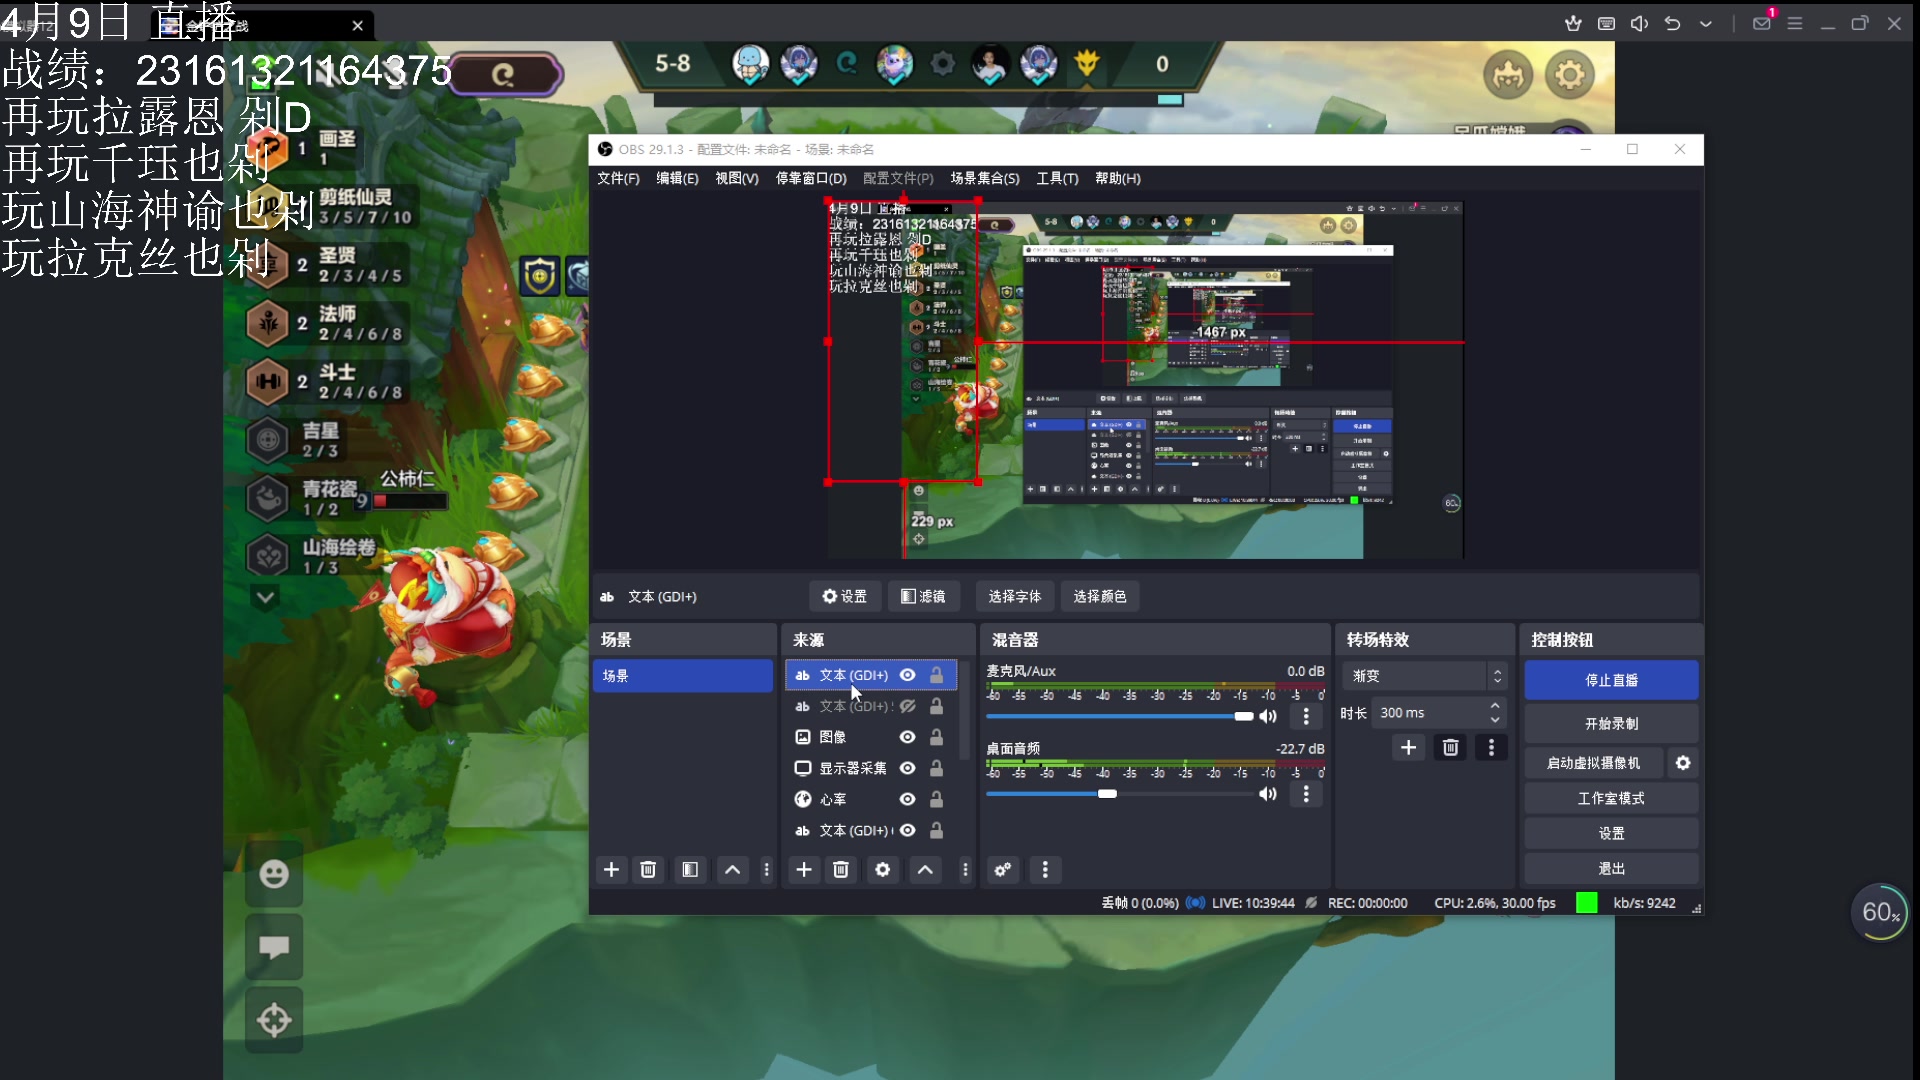Hide the 图像 source
1920x1080 pixels.
(907, 737)
